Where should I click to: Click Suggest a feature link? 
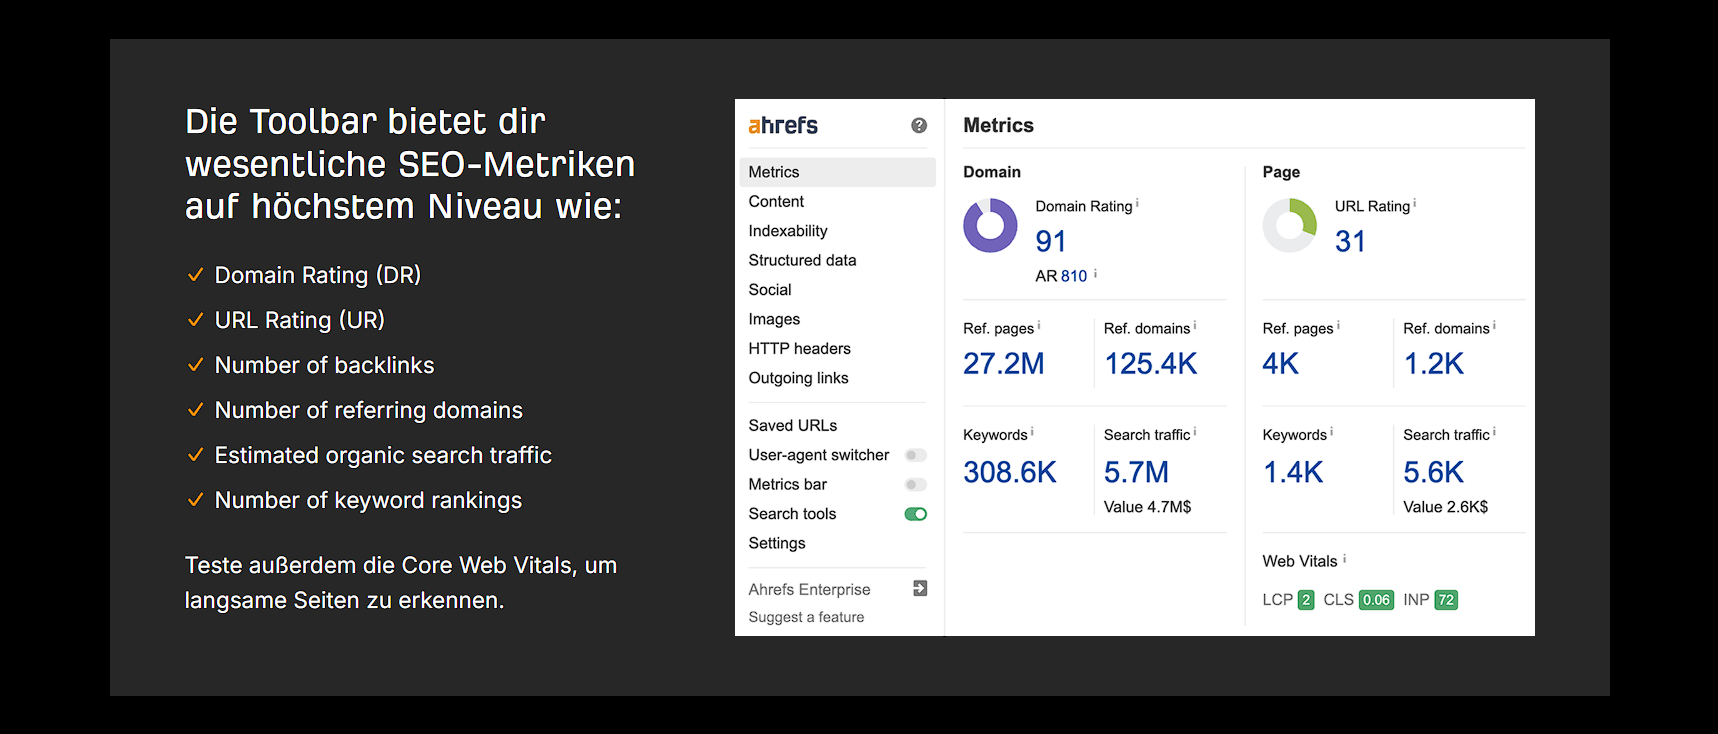(806, 617)
